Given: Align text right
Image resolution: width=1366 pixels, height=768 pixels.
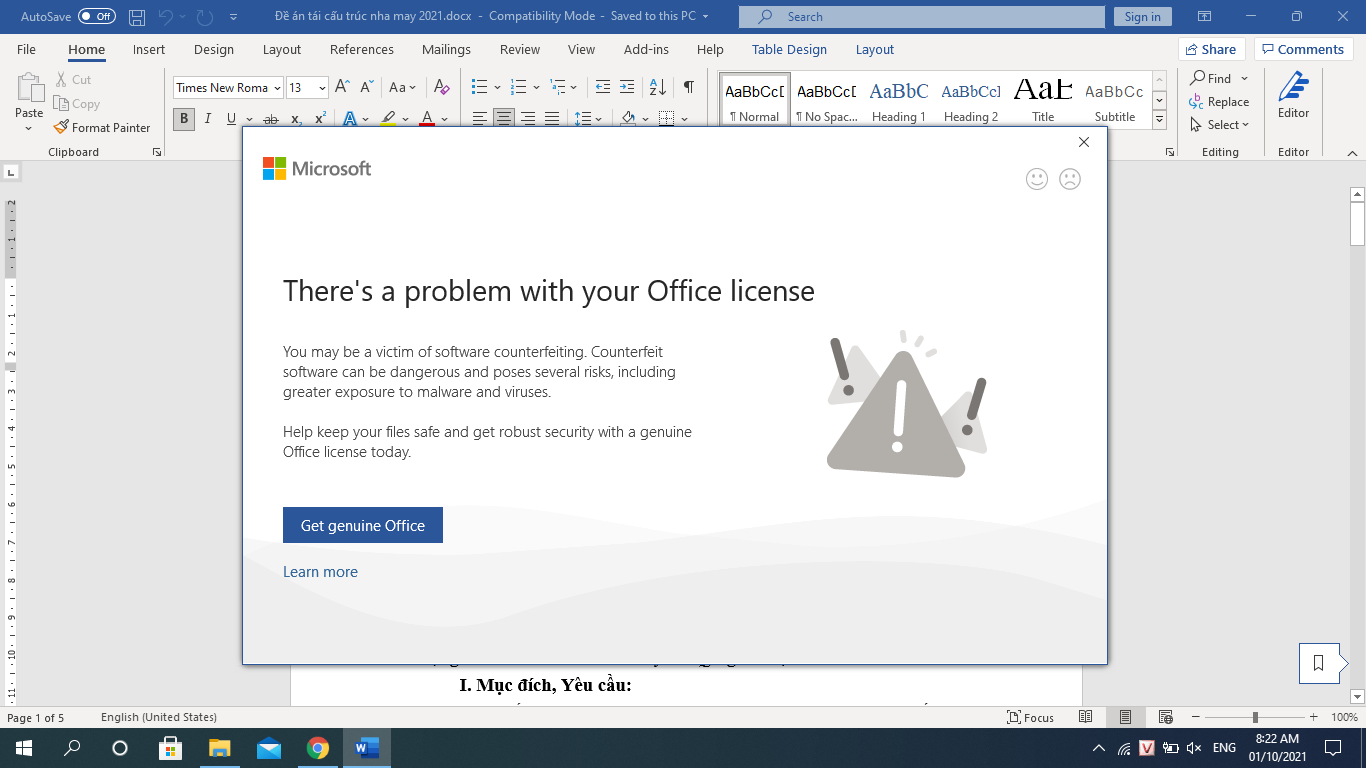Looking at the screenshot, I should pos(528,119).
